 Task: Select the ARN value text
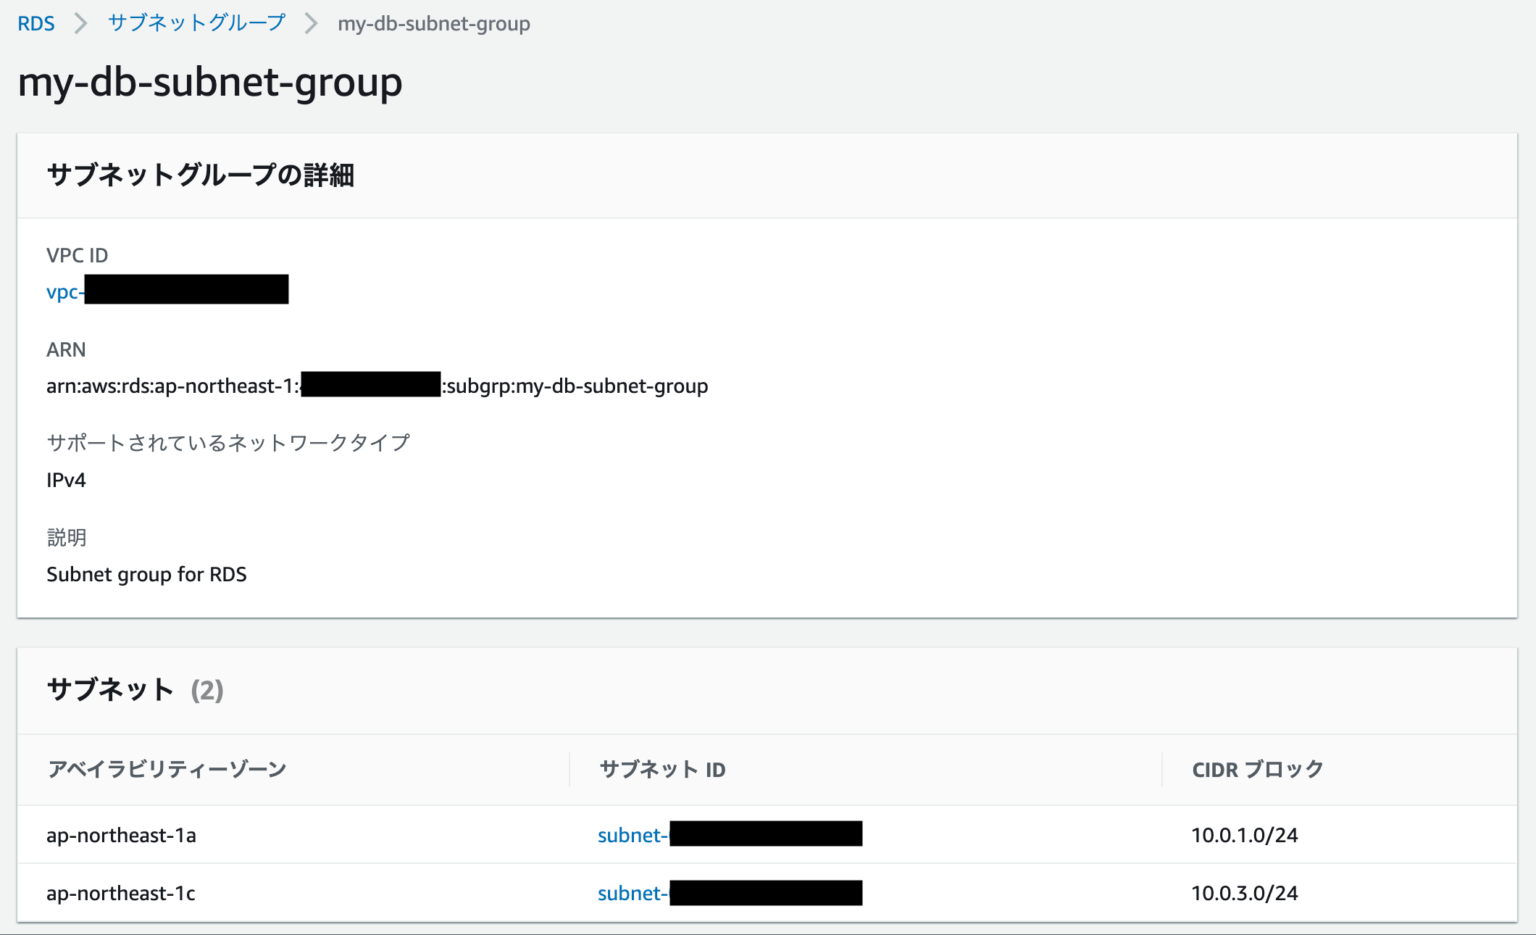point(377,385)
